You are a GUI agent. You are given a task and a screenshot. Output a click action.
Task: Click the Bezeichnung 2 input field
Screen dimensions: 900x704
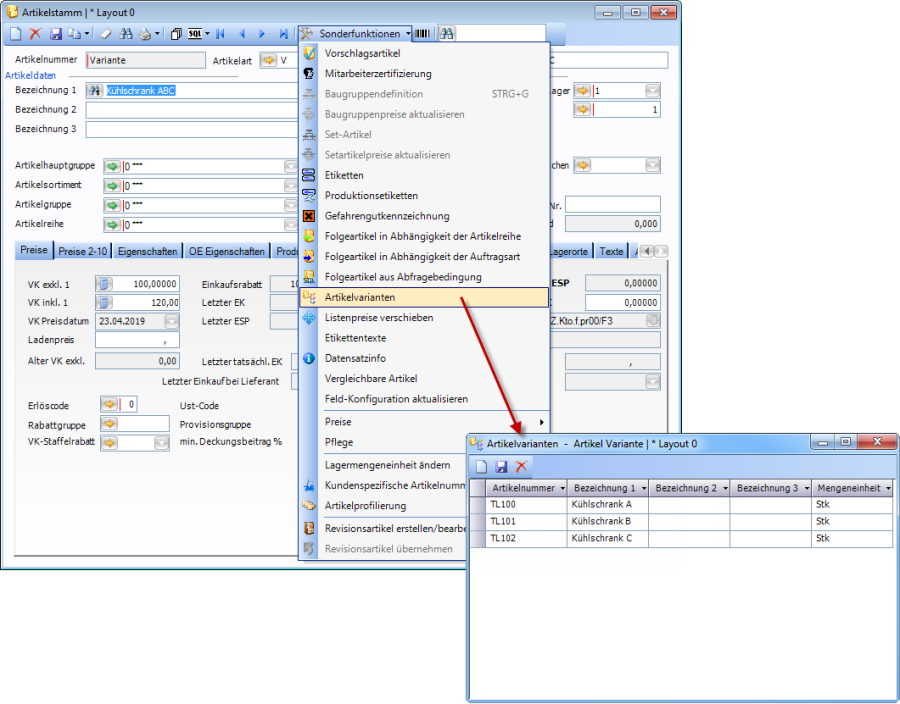pyautogui.click(x=190, y=110)
